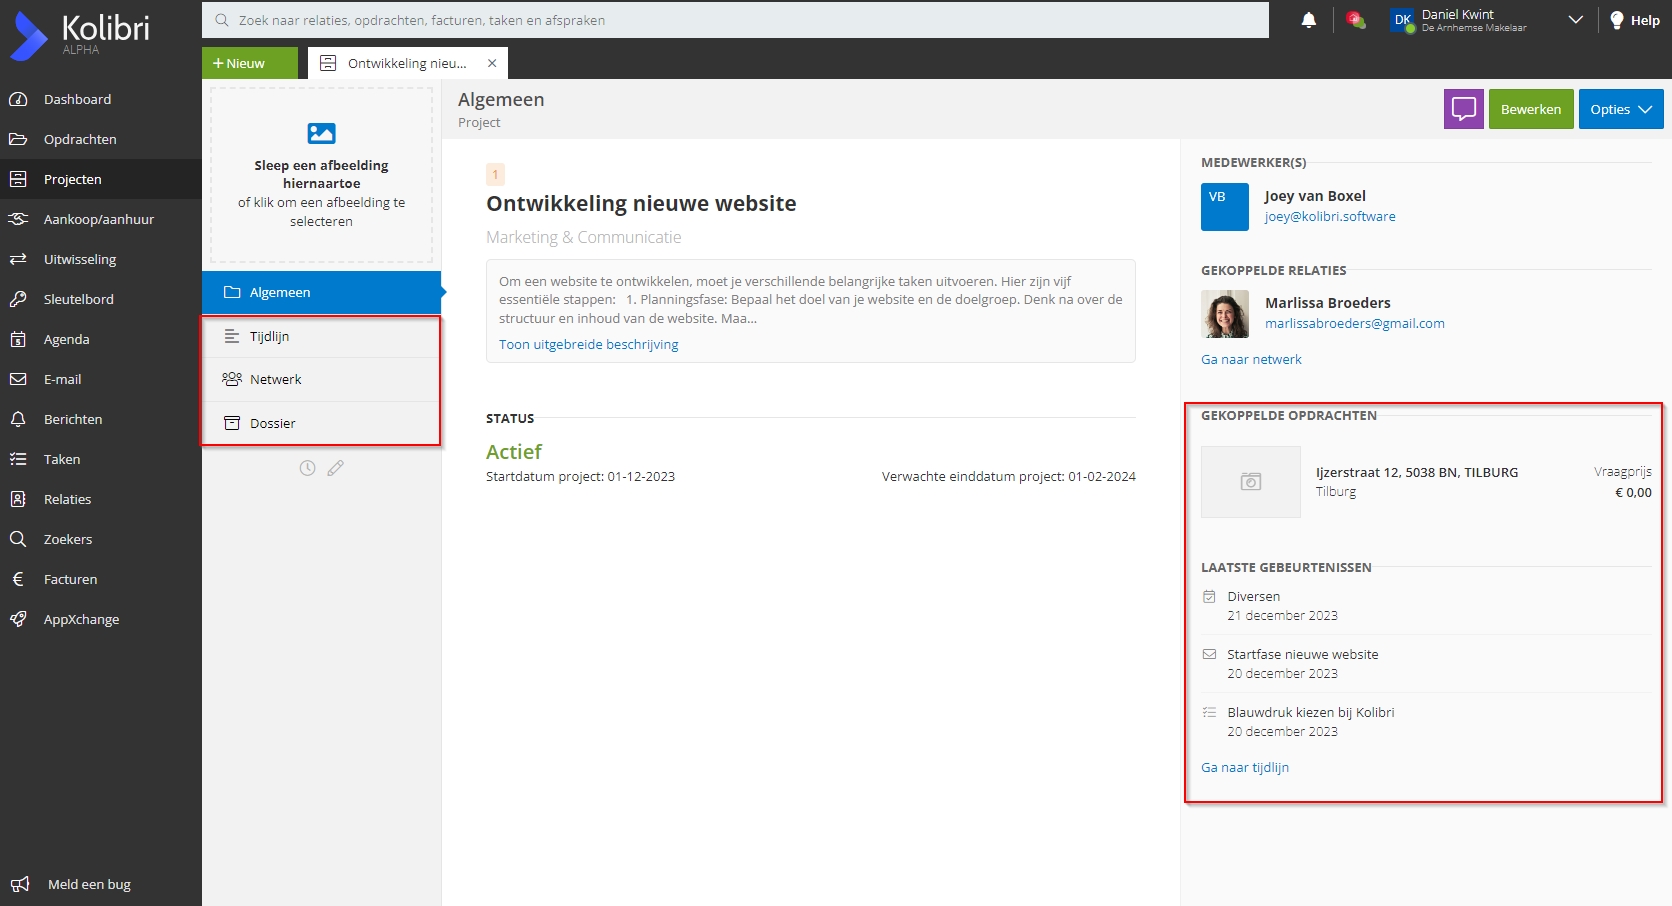Screen dimensions: 1672x906
Task: Open the red chat status icon
Action: (x=1356, y=20)
